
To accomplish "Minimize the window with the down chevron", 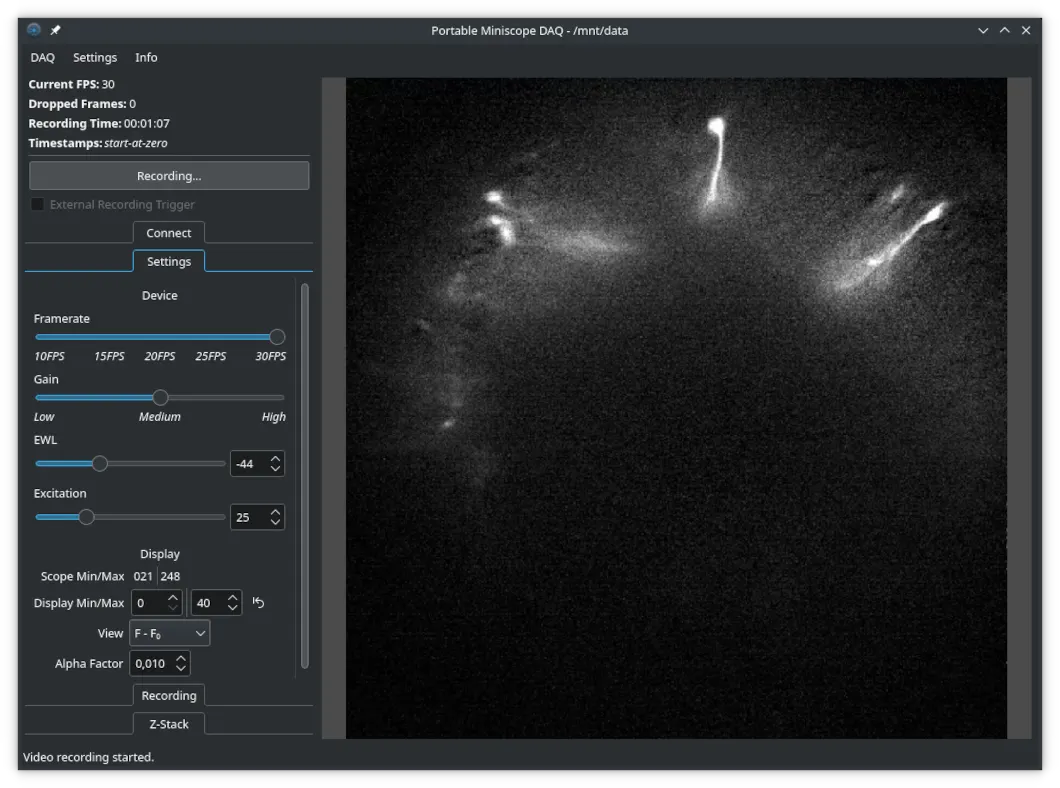I will pyautogui.click(x=983, y=30).
